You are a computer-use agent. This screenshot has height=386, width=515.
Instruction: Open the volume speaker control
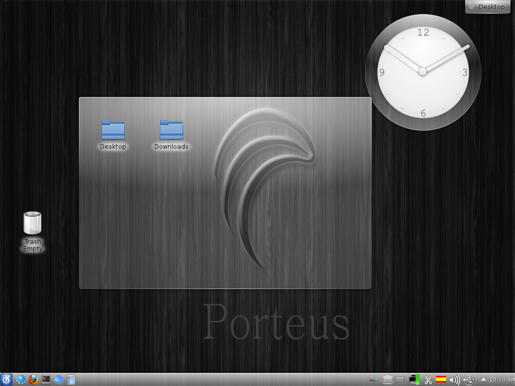pyautogui.click(x=455, y=380)
